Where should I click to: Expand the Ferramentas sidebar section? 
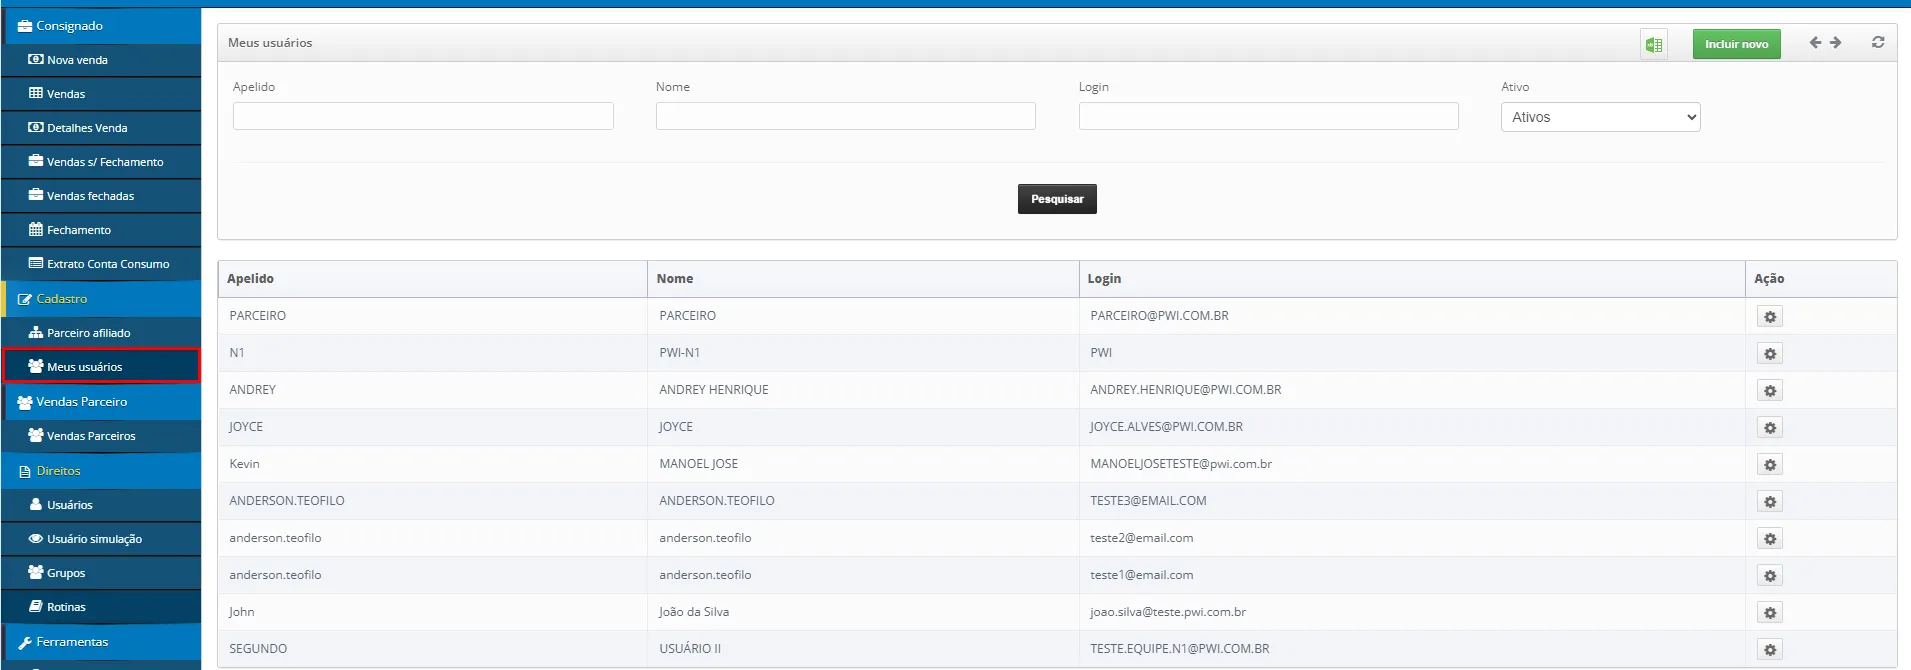coord(72,642)
